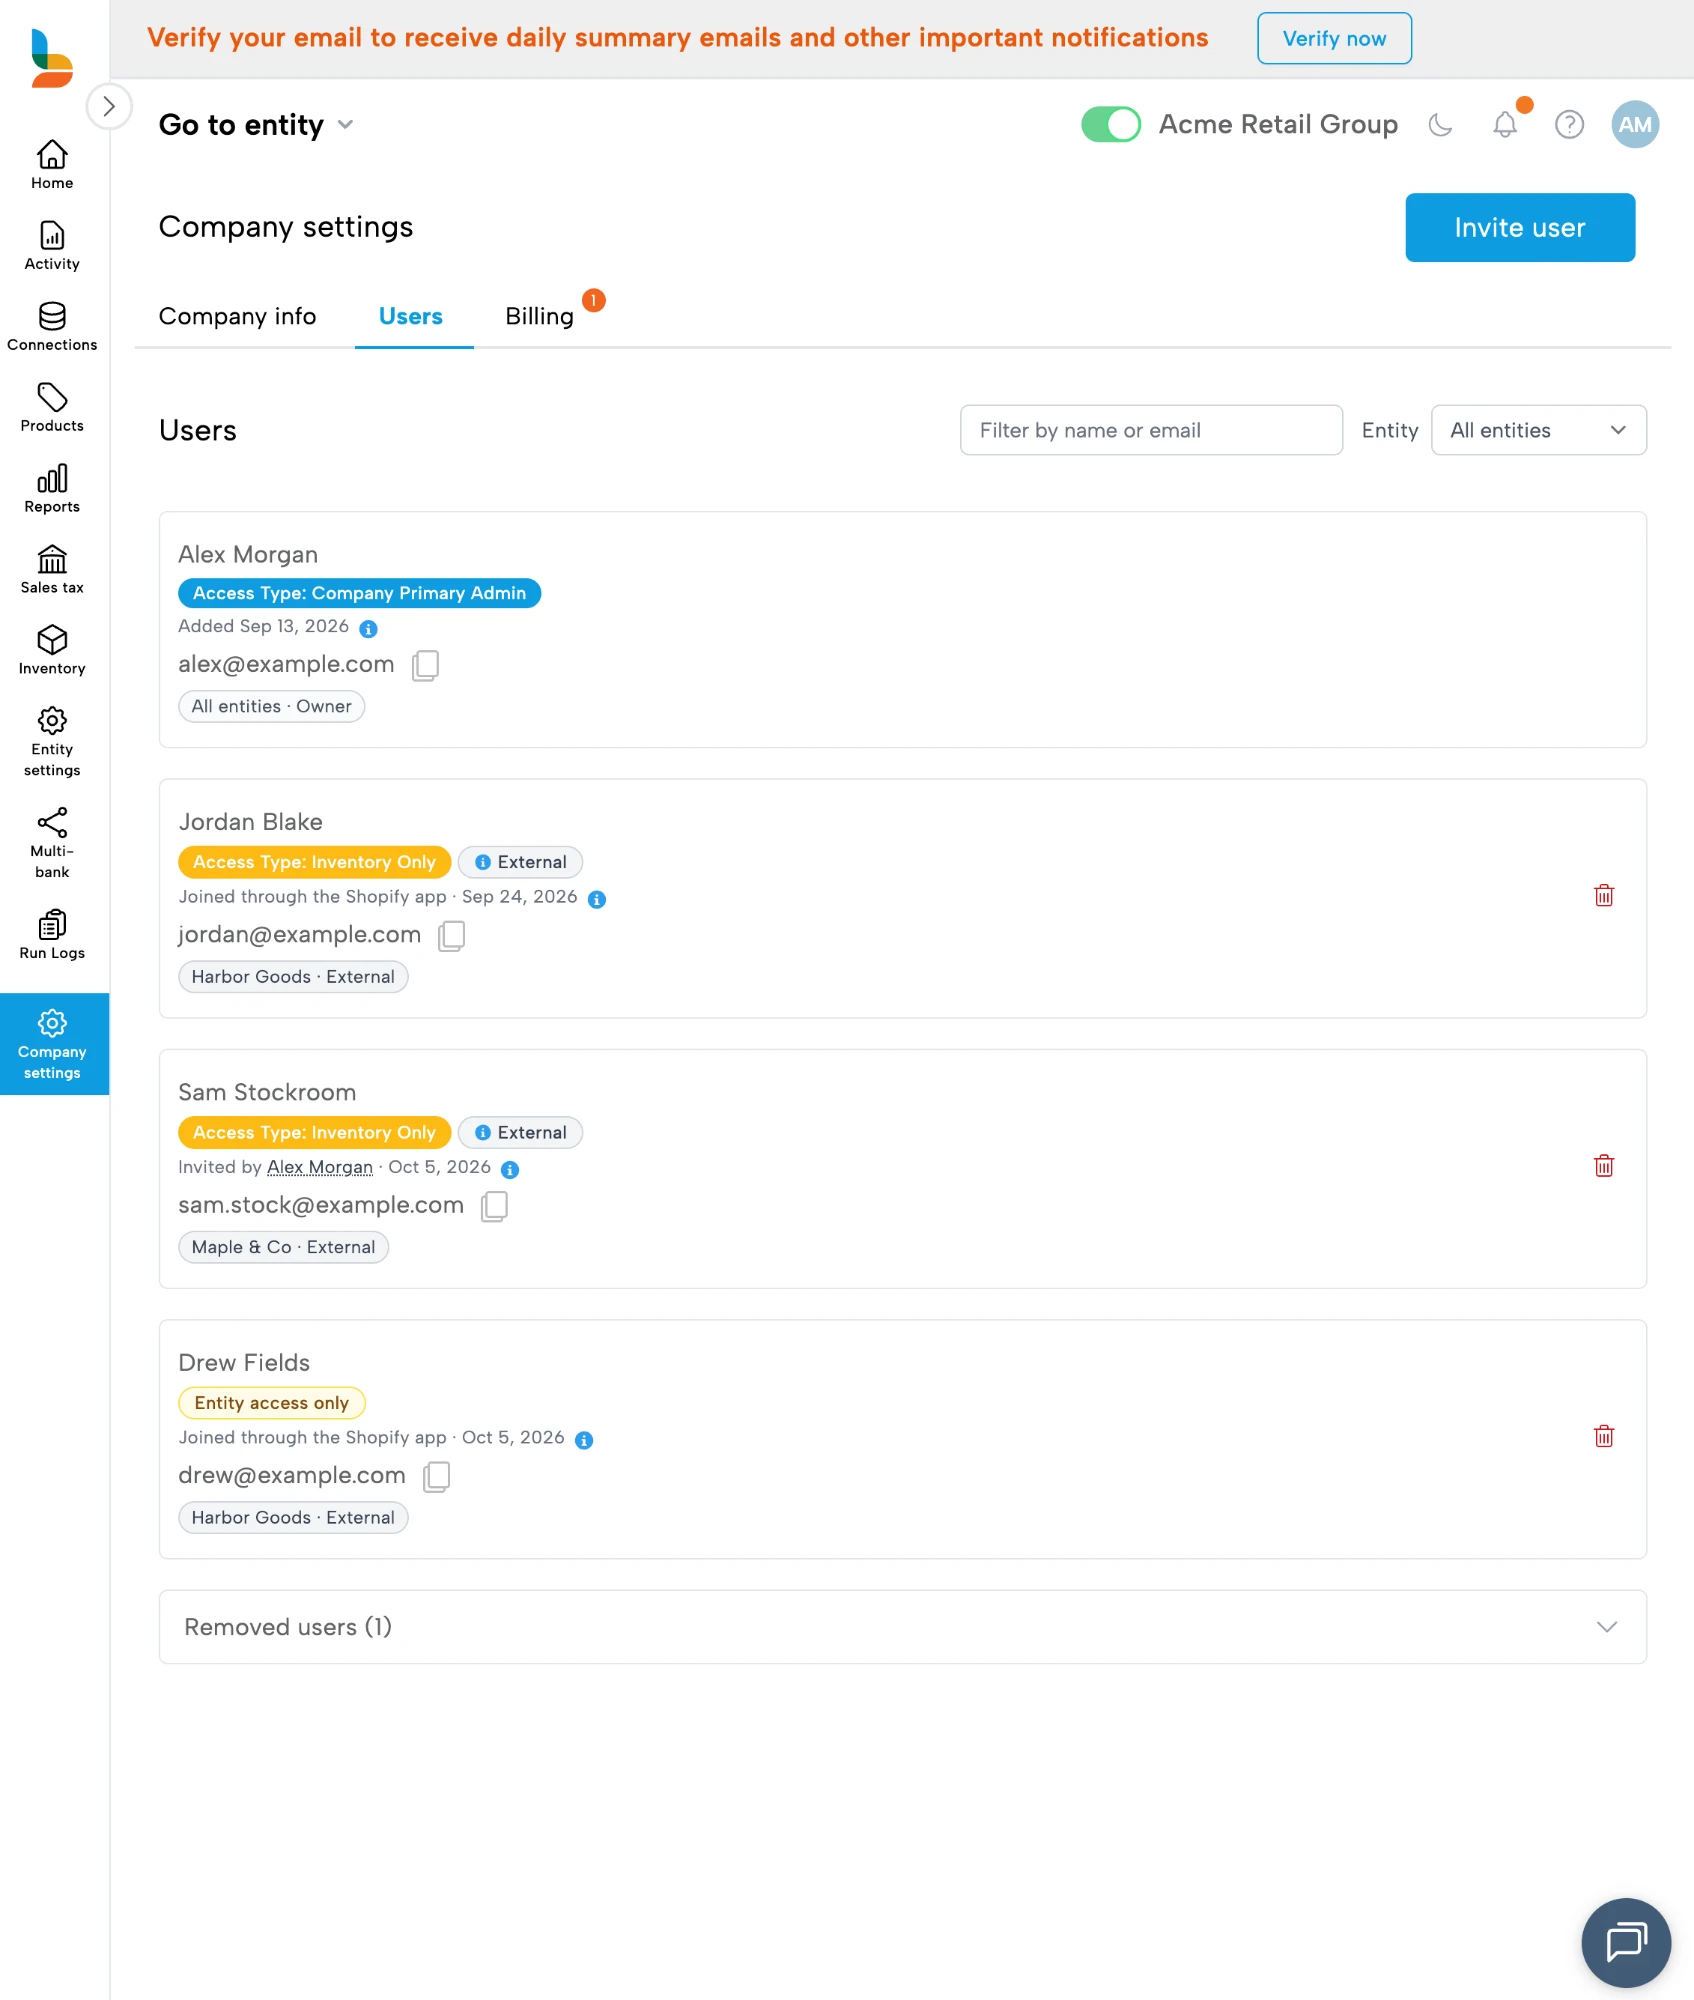Delete user Jordan Blake
This screenshot has height=2000, width=1694.
pyautogui.click(x=1604, y=896)
